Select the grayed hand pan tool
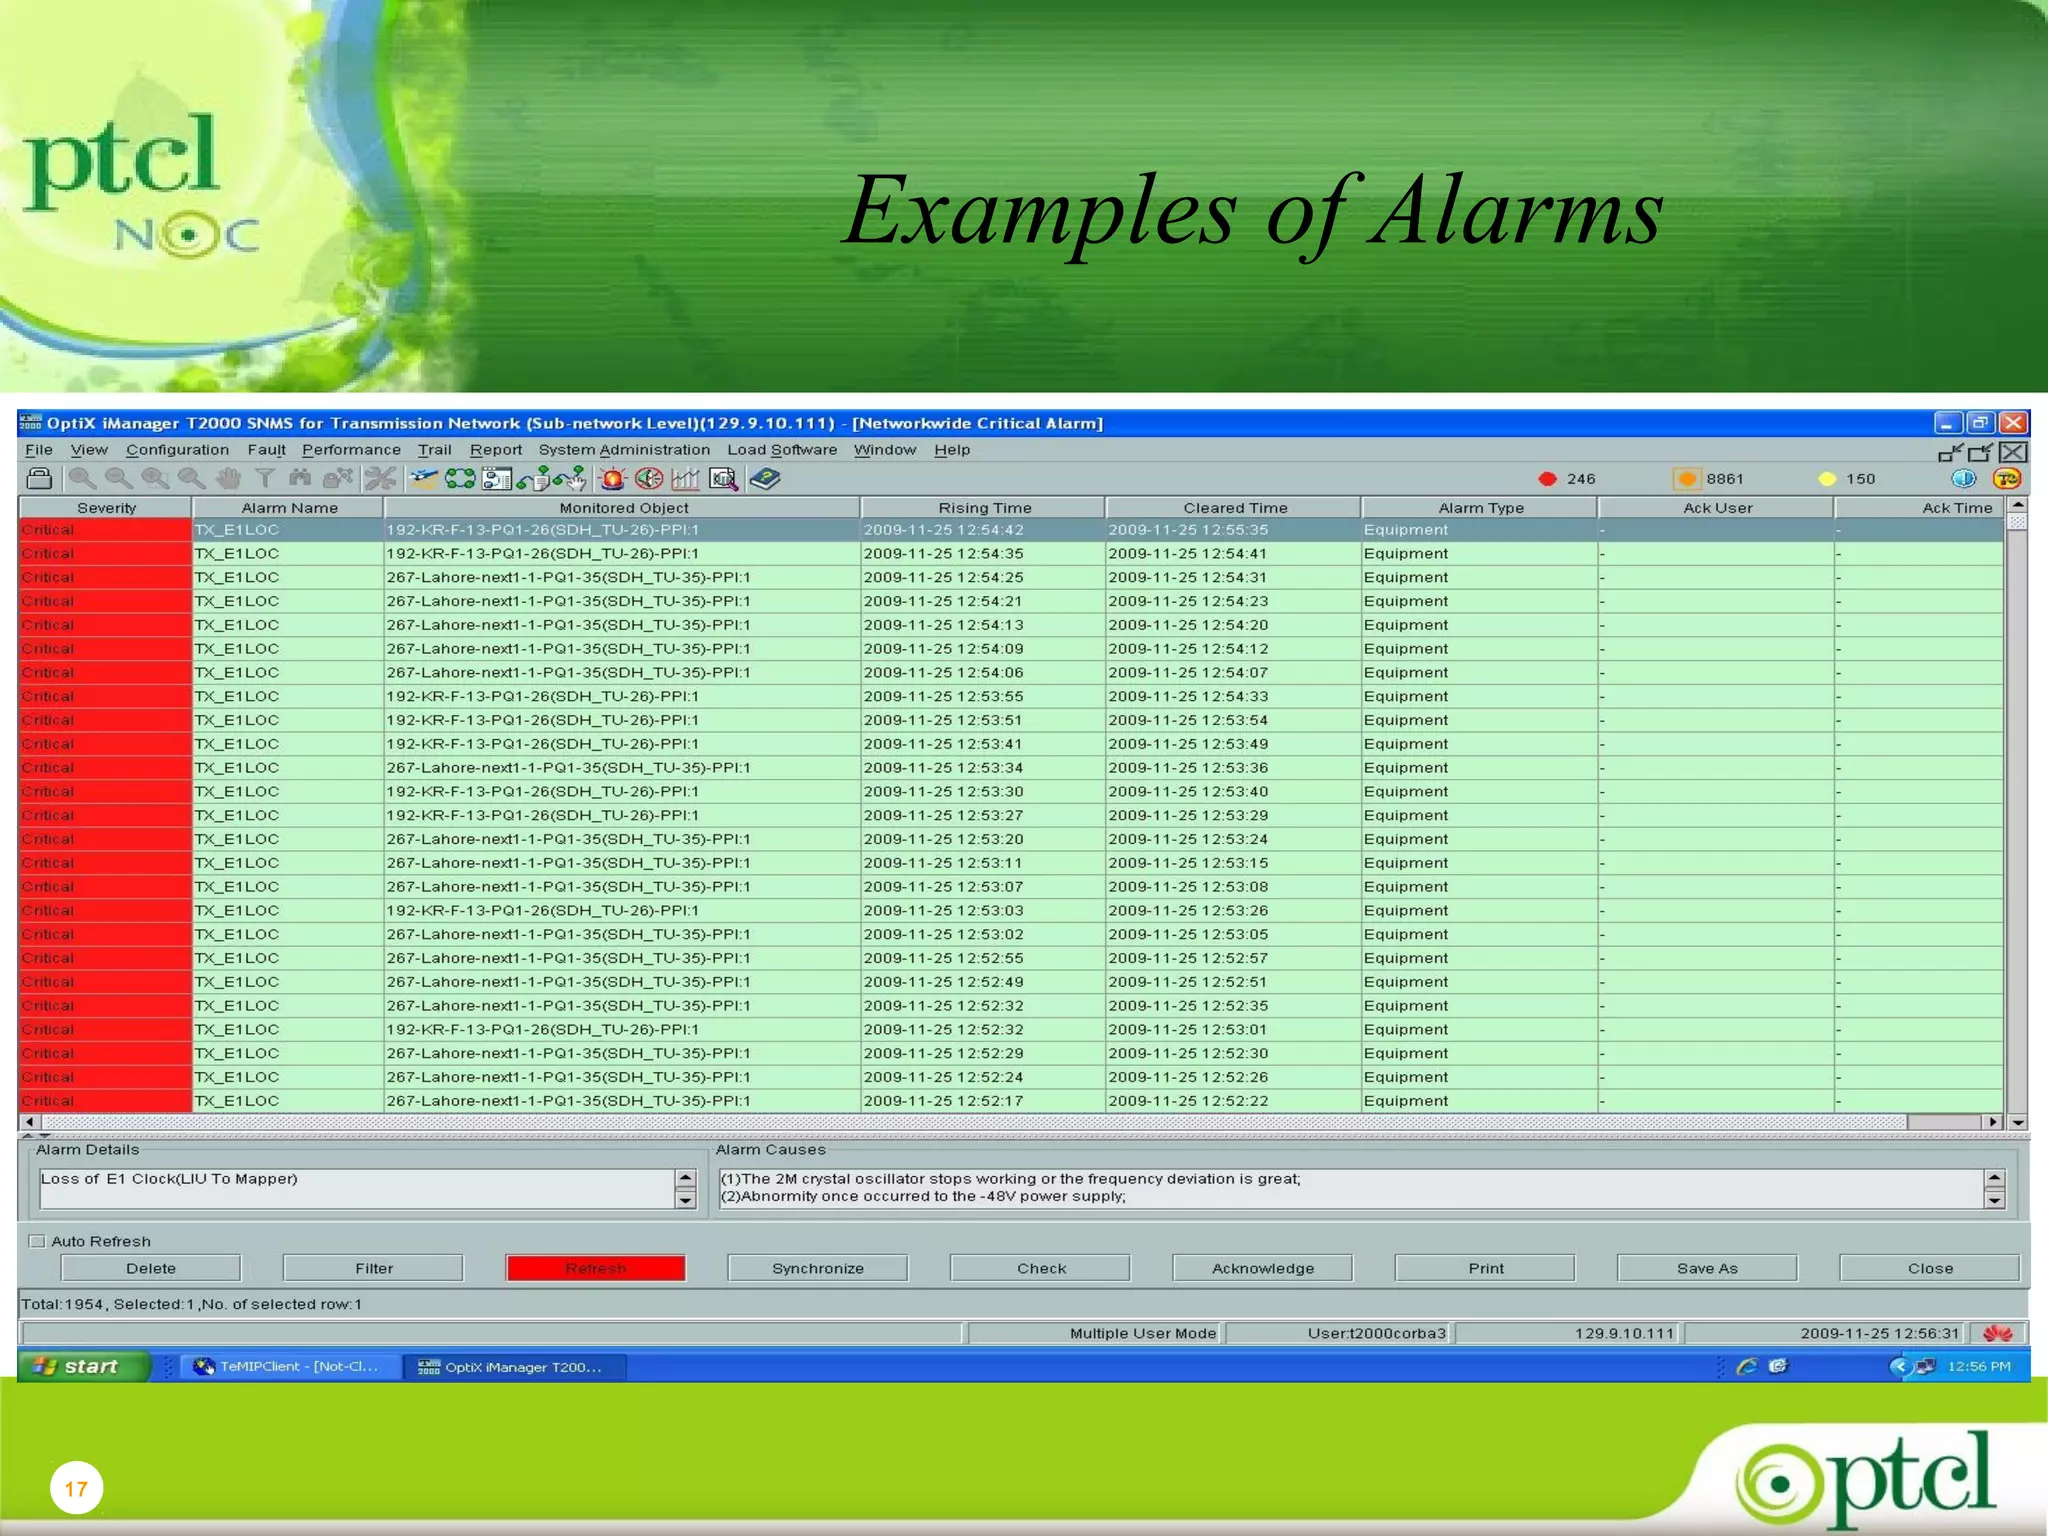2048x1536 pixels. coord(228,479)
